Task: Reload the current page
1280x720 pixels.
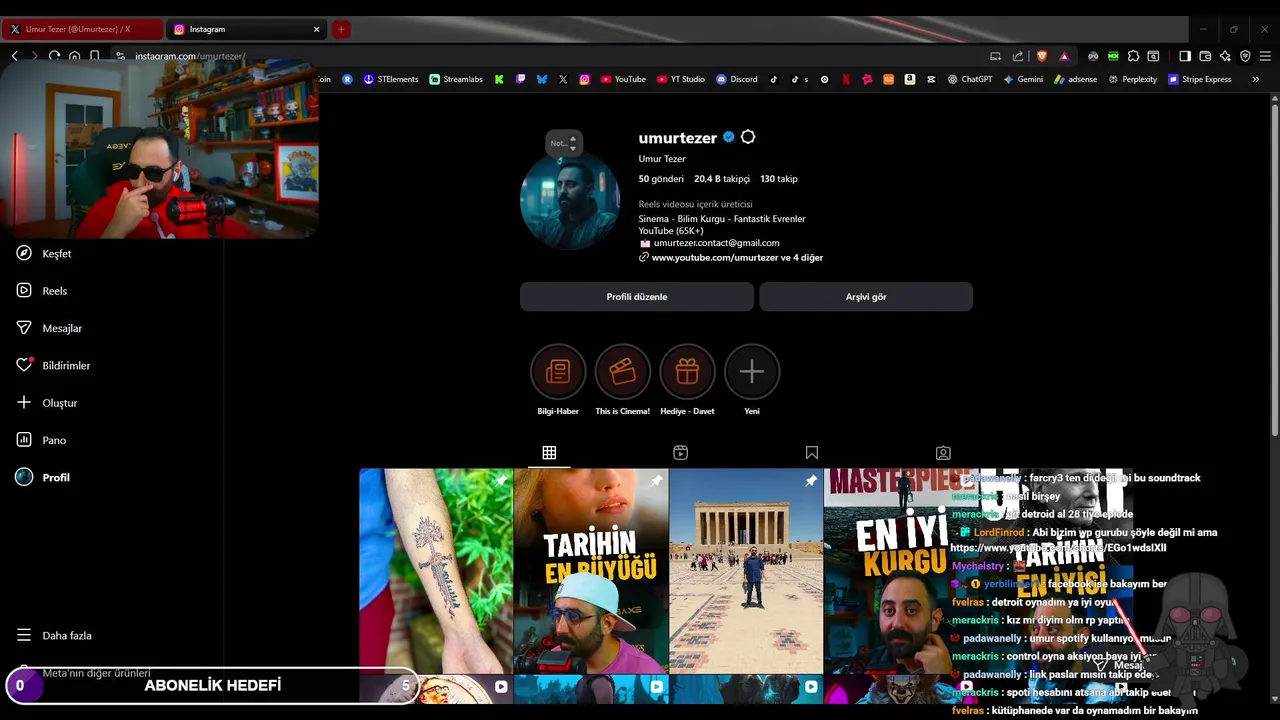Action: (x=54, y=56)
